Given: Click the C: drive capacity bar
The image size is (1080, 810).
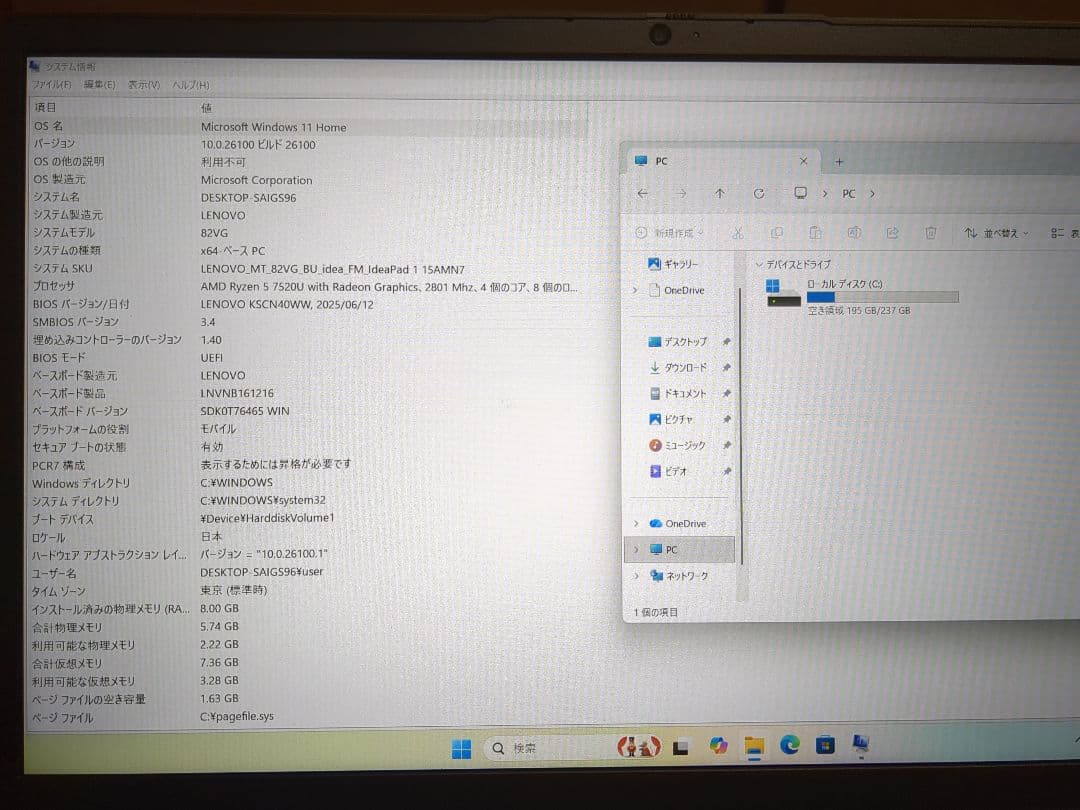Looking at the screenshot, I should point(880,296).
